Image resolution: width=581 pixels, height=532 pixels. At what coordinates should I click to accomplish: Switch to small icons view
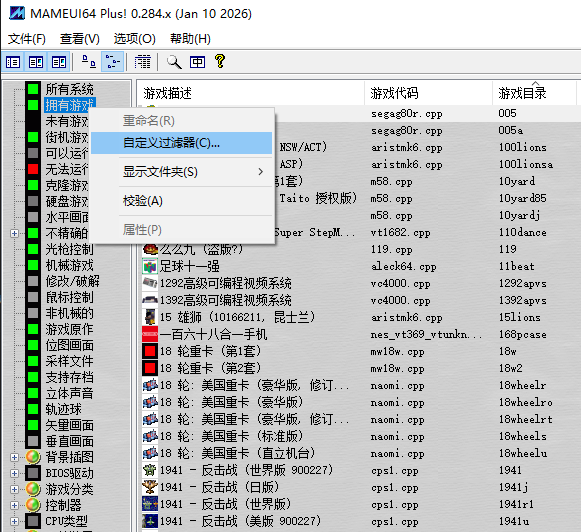[x=112, y=62]
